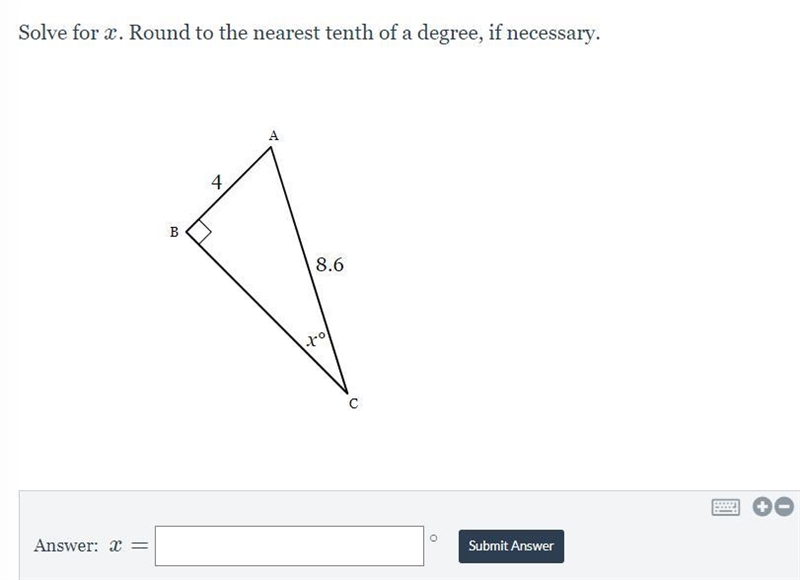Click the degree symbol beside the answer box
The image size is (800, 580).
pos(433,538)
